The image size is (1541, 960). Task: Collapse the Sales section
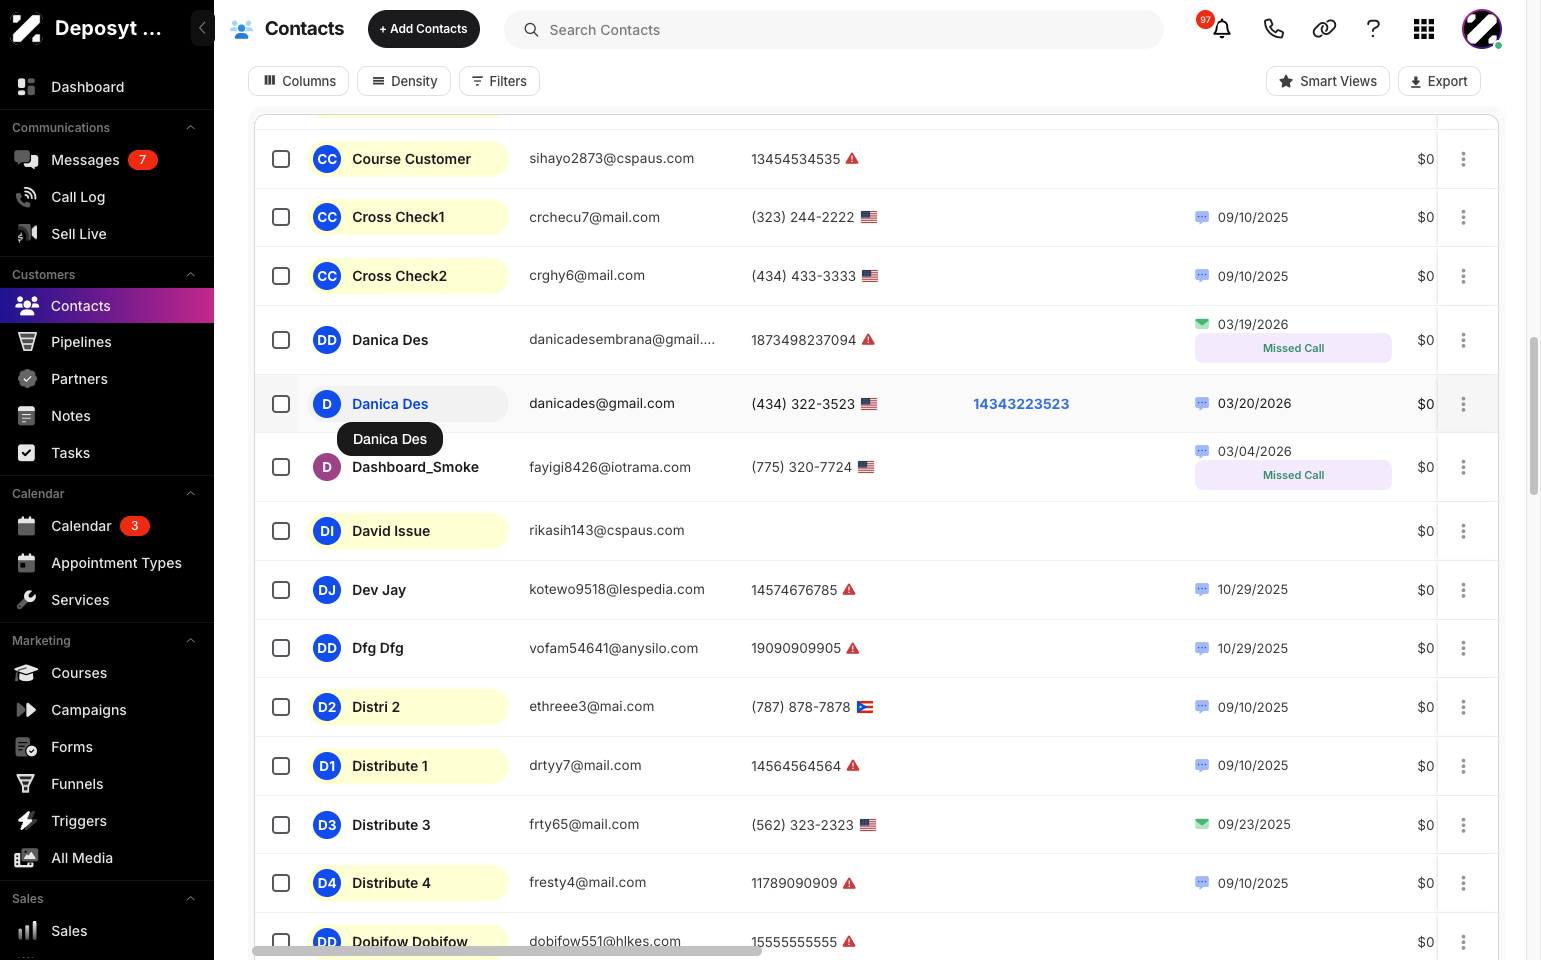190,899
